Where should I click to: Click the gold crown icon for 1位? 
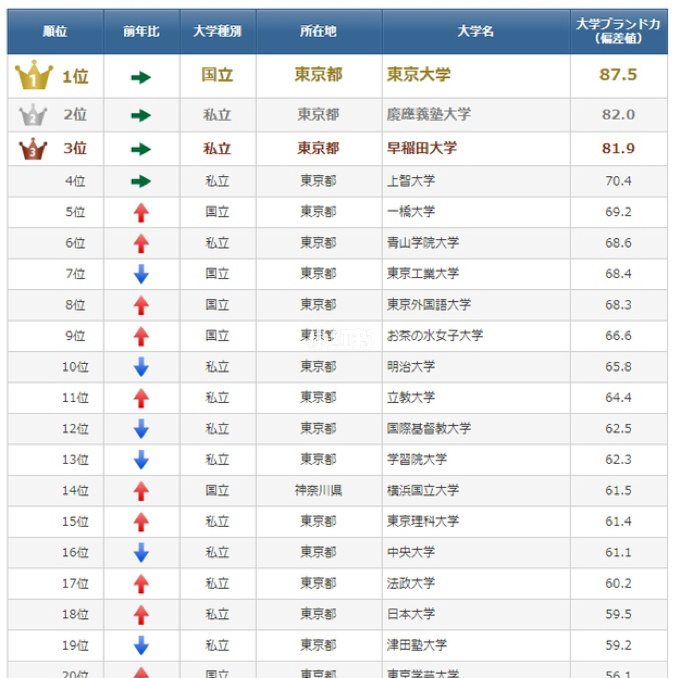point(34,75)
